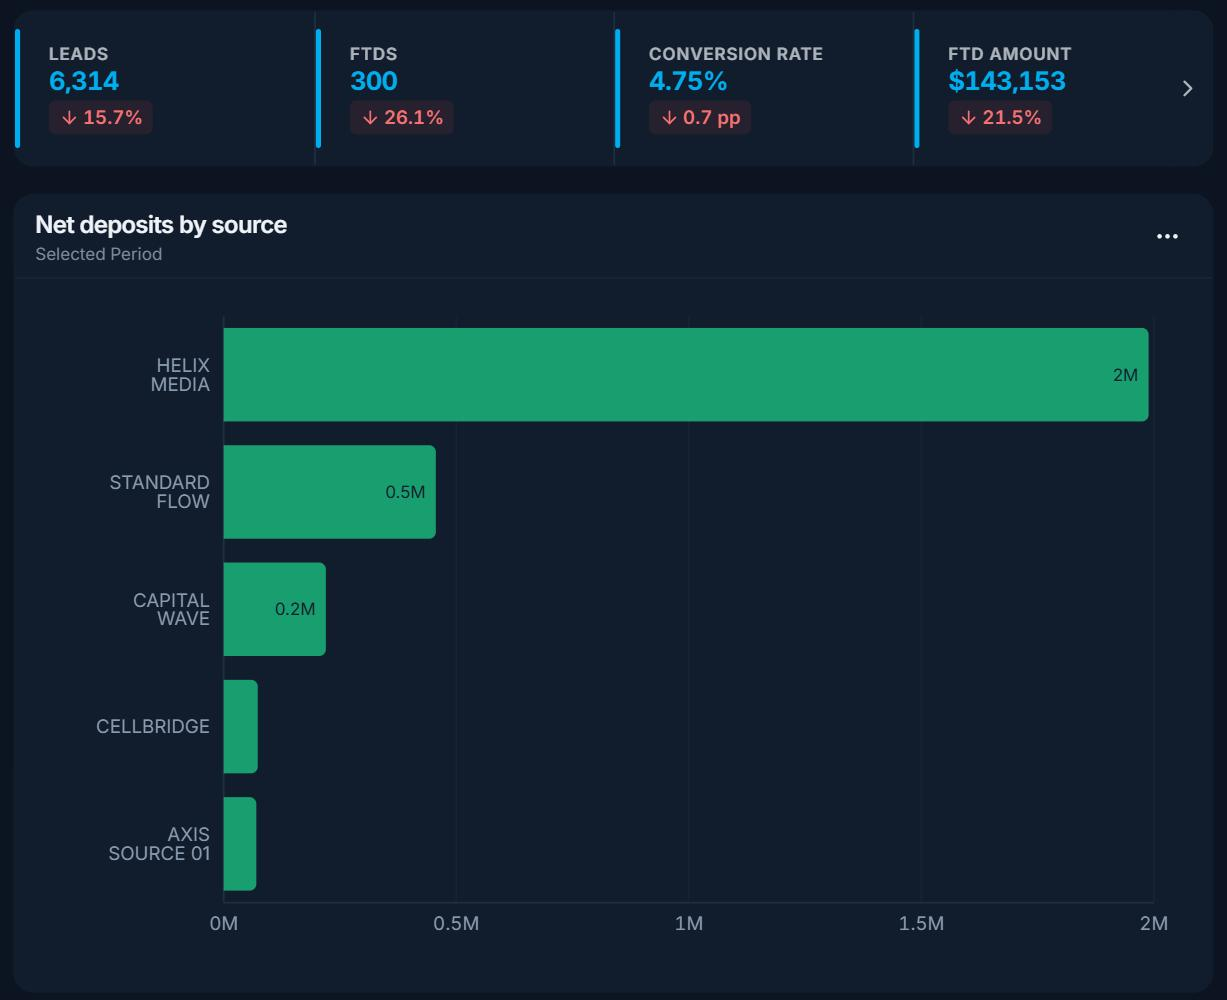Screen dimensions: 1227x1000
Task: Click the FTD Amount value $143,153
Action: pyautogui.click(x=1007, y=81)
